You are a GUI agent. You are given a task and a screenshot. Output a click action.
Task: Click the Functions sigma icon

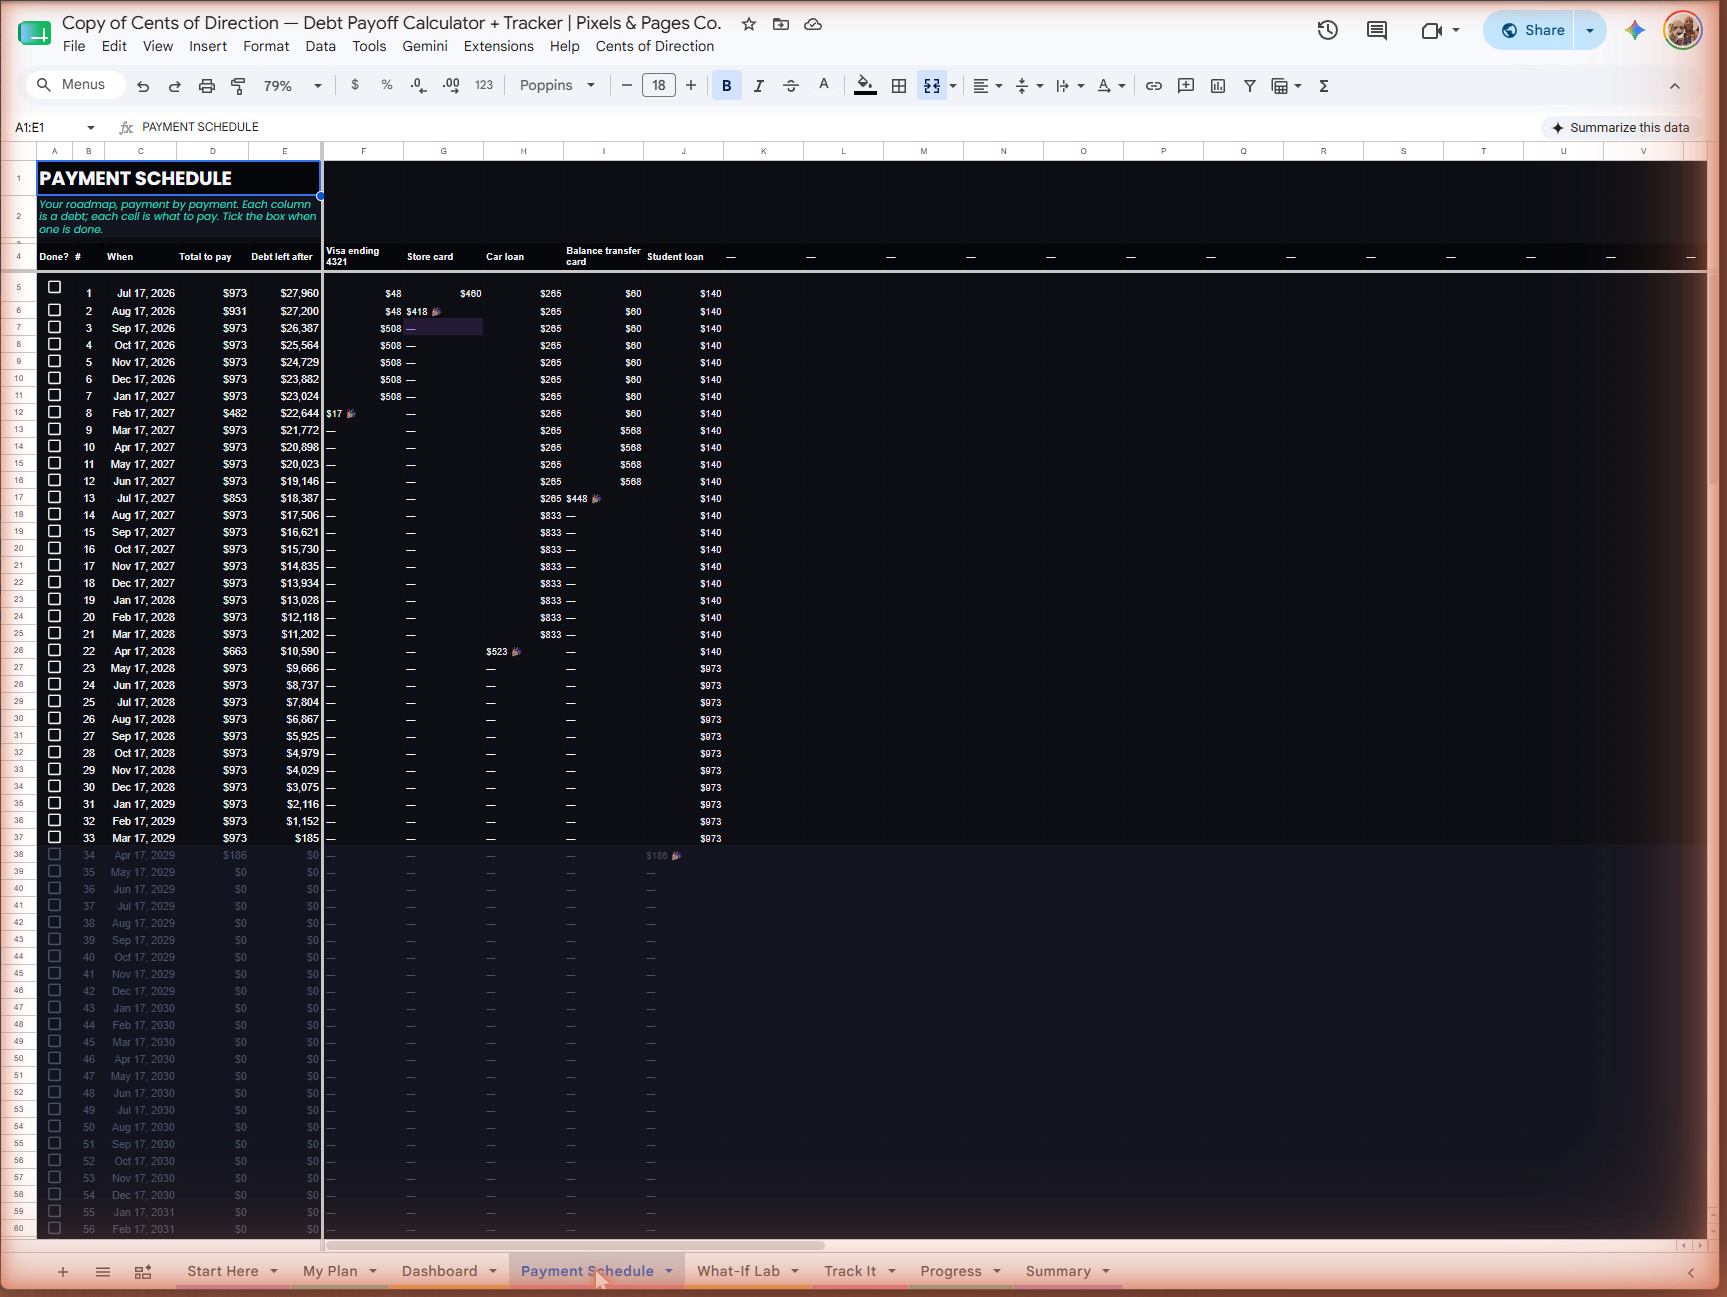coord(1324,86)
